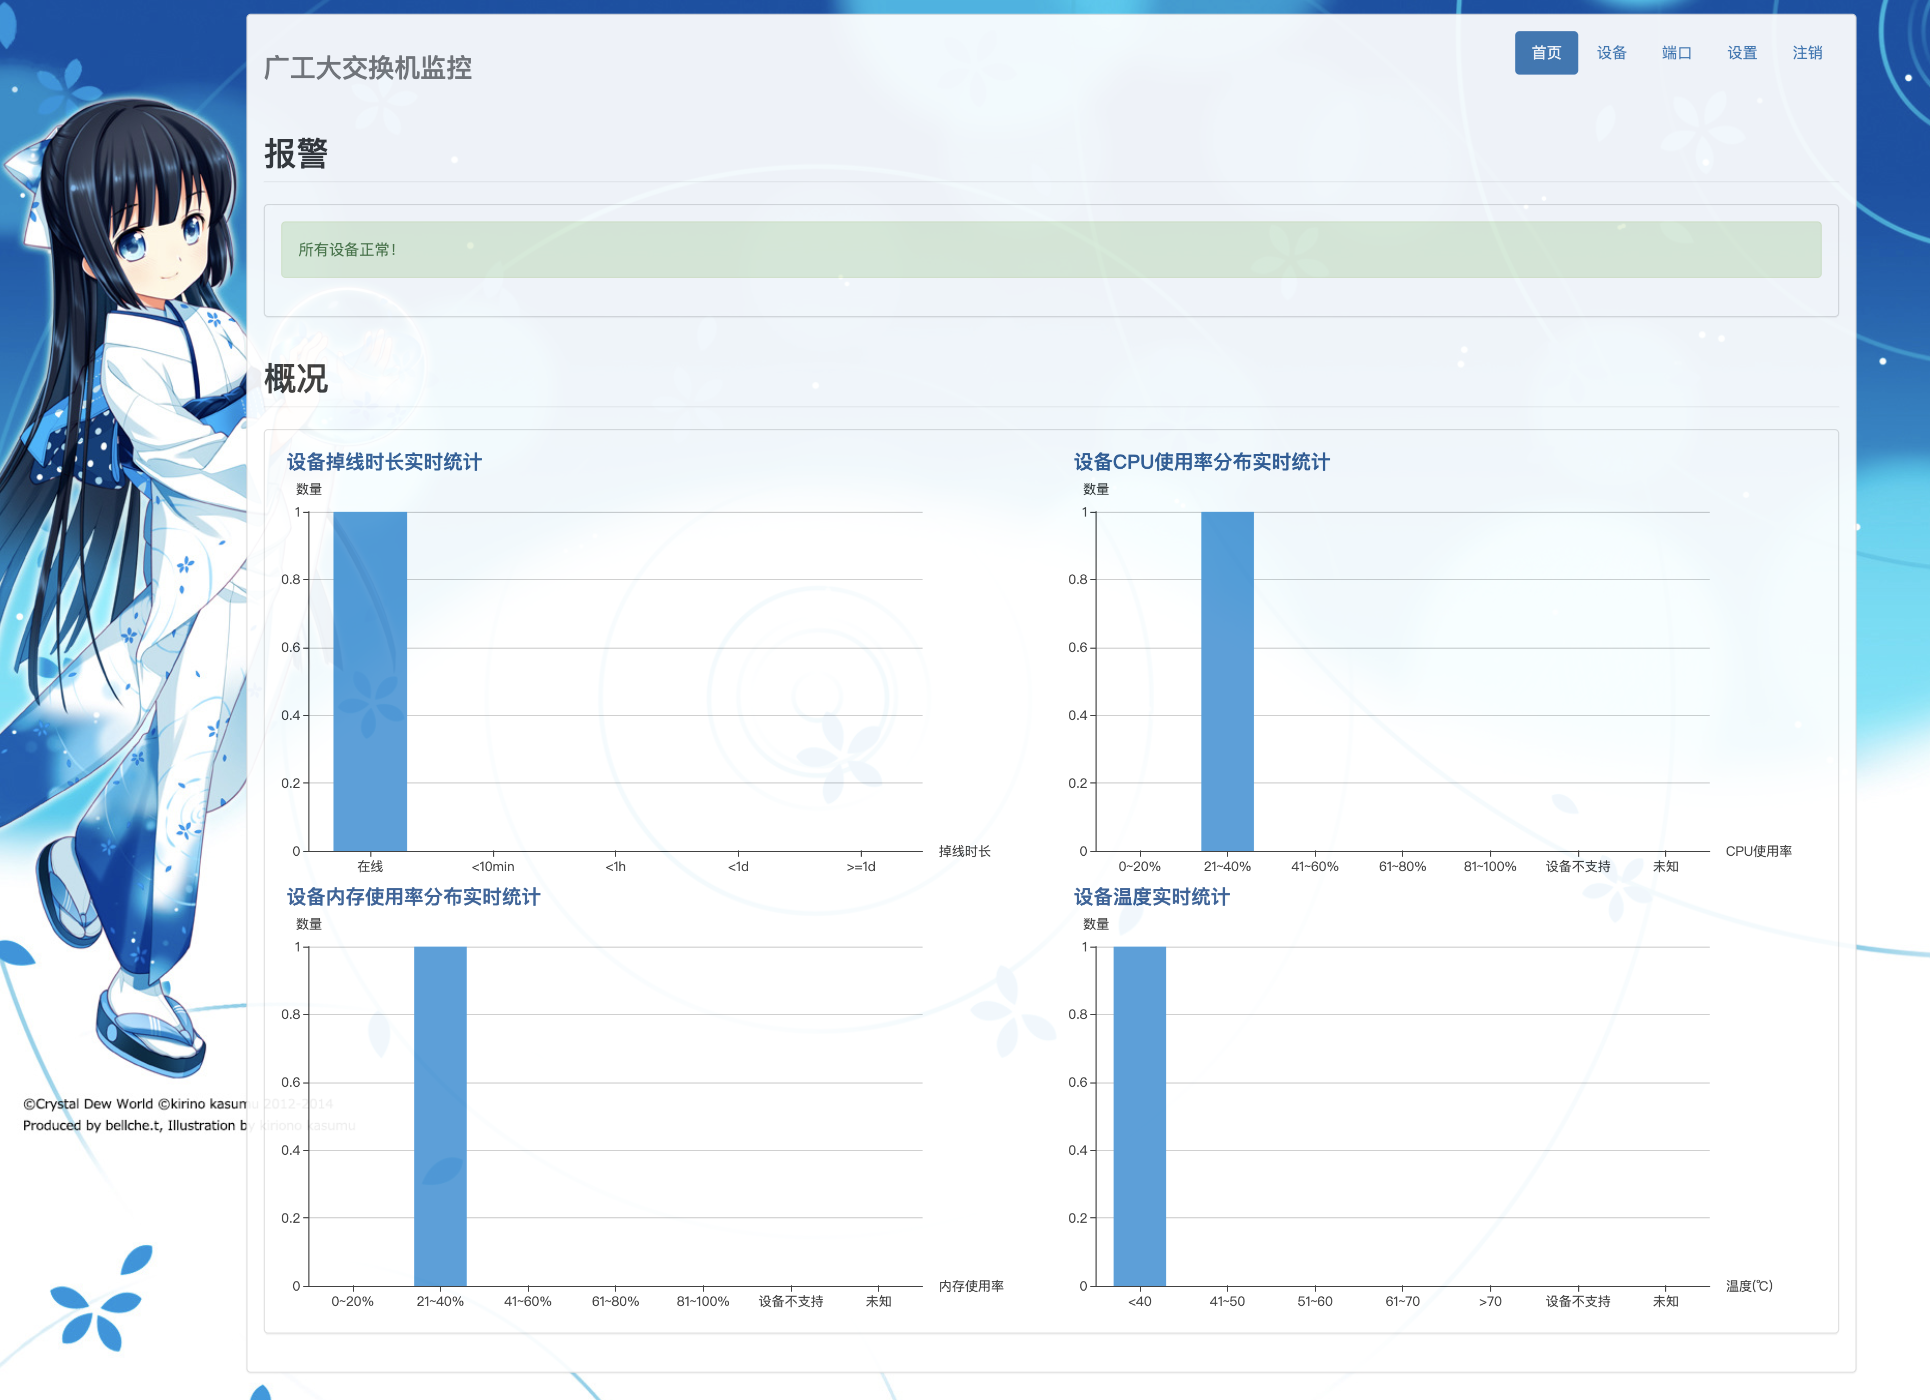The image size is (1930, 1400).
Task: Click the 未知 label in the temperature chart
Action: [x=1666, y=1302]
